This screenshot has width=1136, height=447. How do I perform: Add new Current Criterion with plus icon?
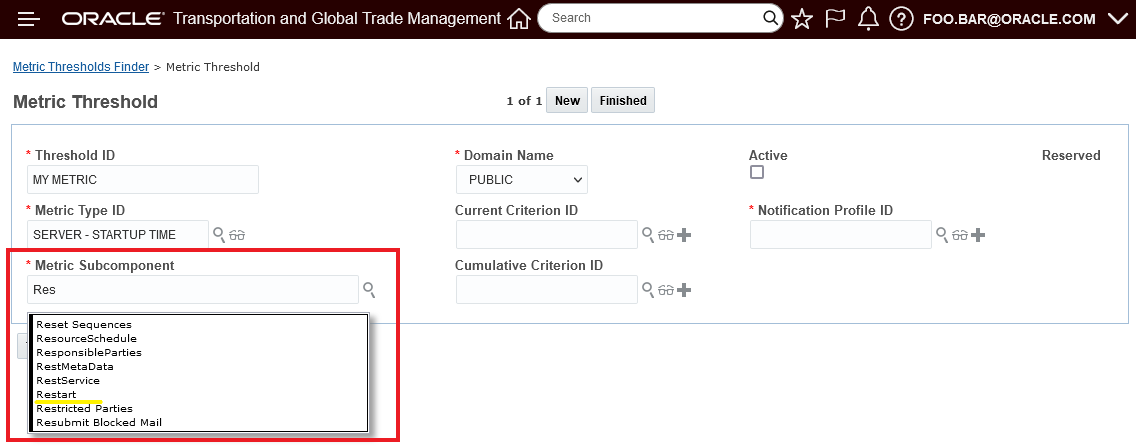[685, 235]
